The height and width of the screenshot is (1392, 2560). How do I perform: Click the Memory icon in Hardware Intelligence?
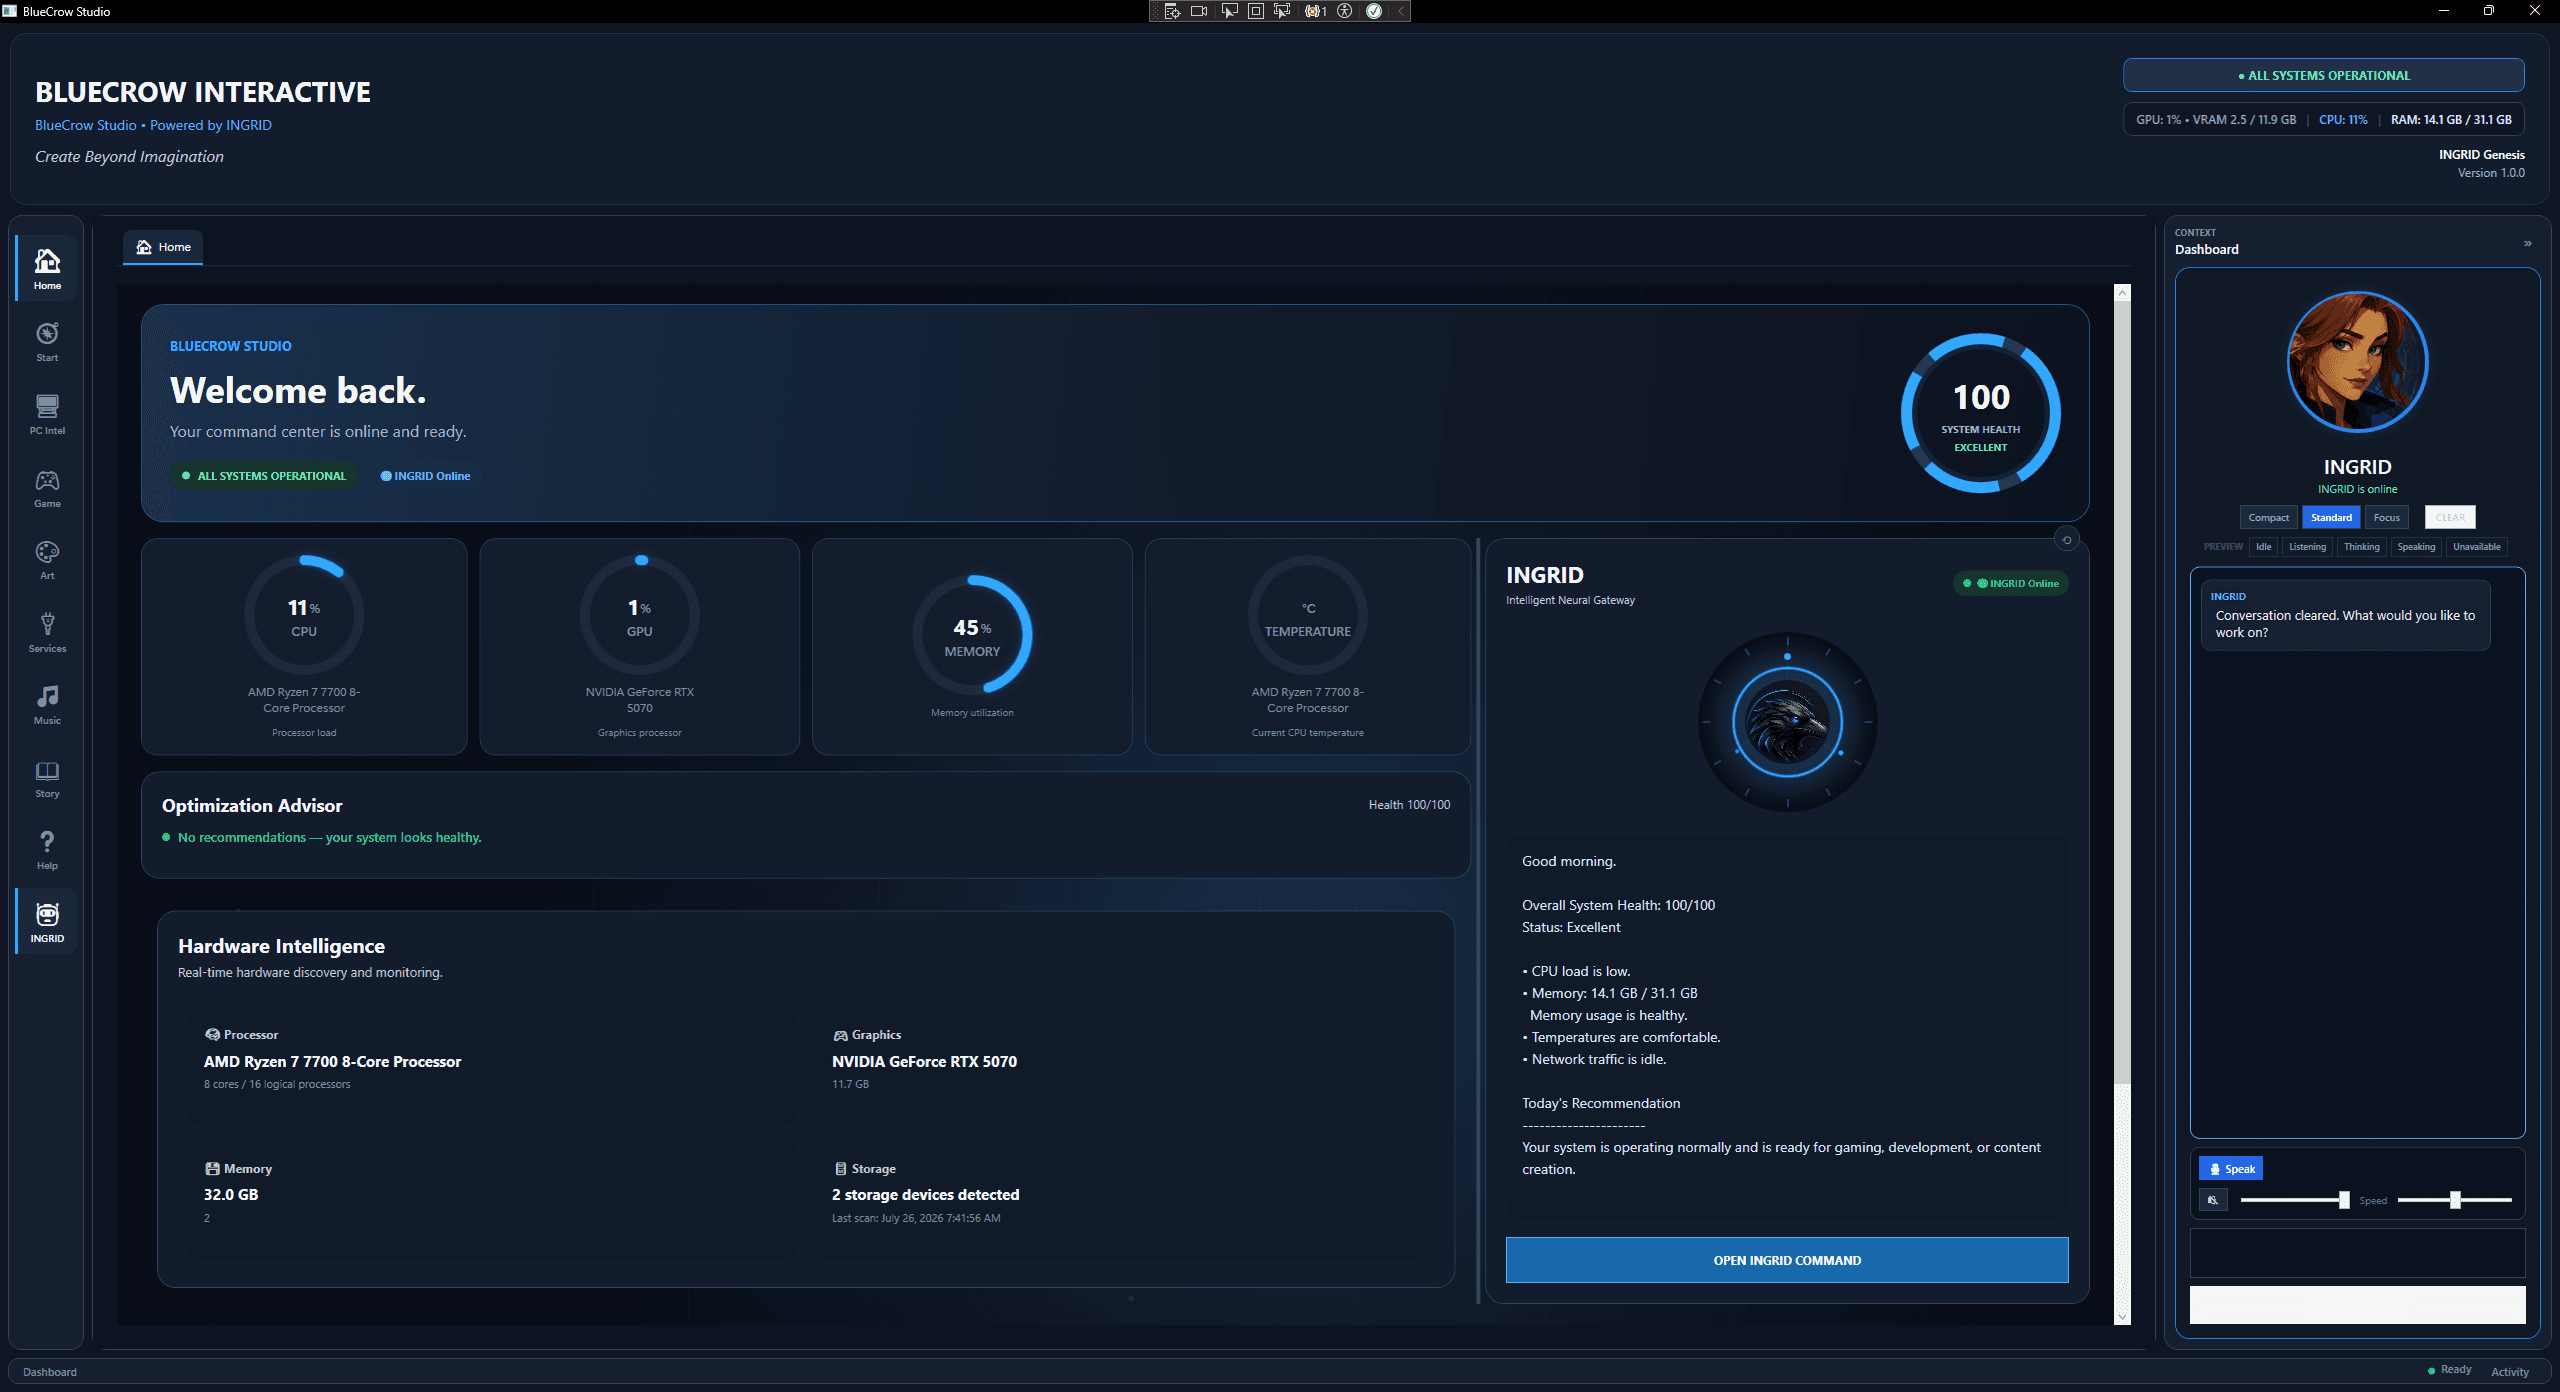pos(212,1169)
